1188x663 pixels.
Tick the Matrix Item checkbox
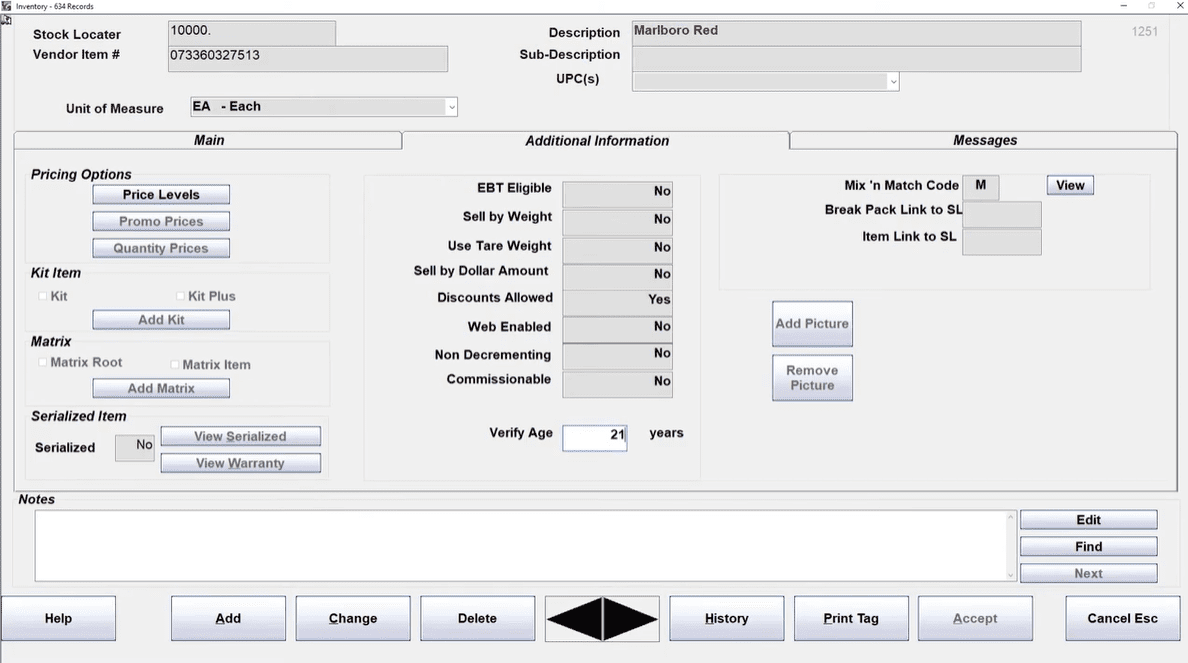click(175, 365)
